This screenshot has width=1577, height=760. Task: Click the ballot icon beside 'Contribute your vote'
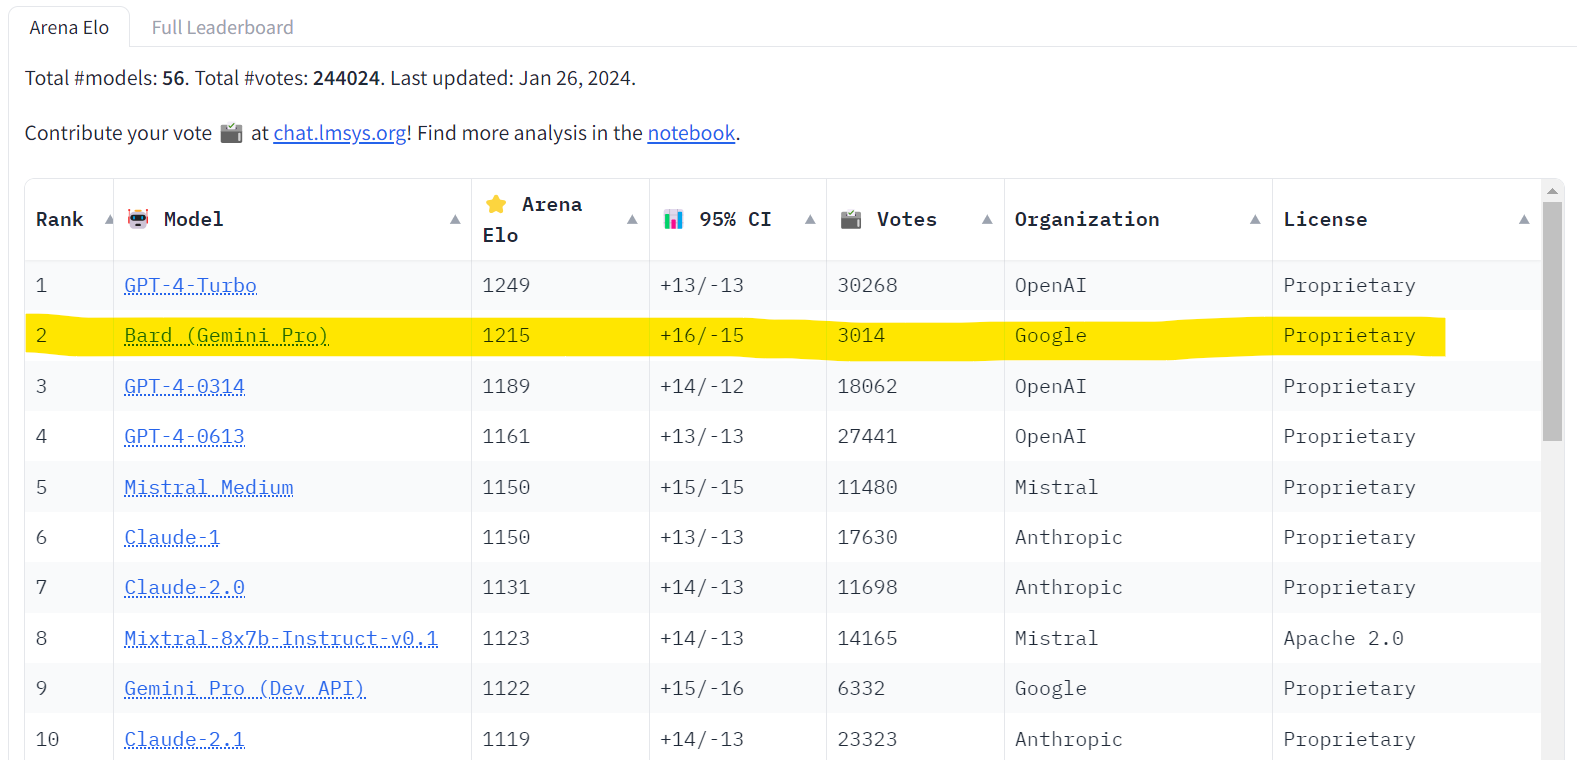[x=231, y=133]
